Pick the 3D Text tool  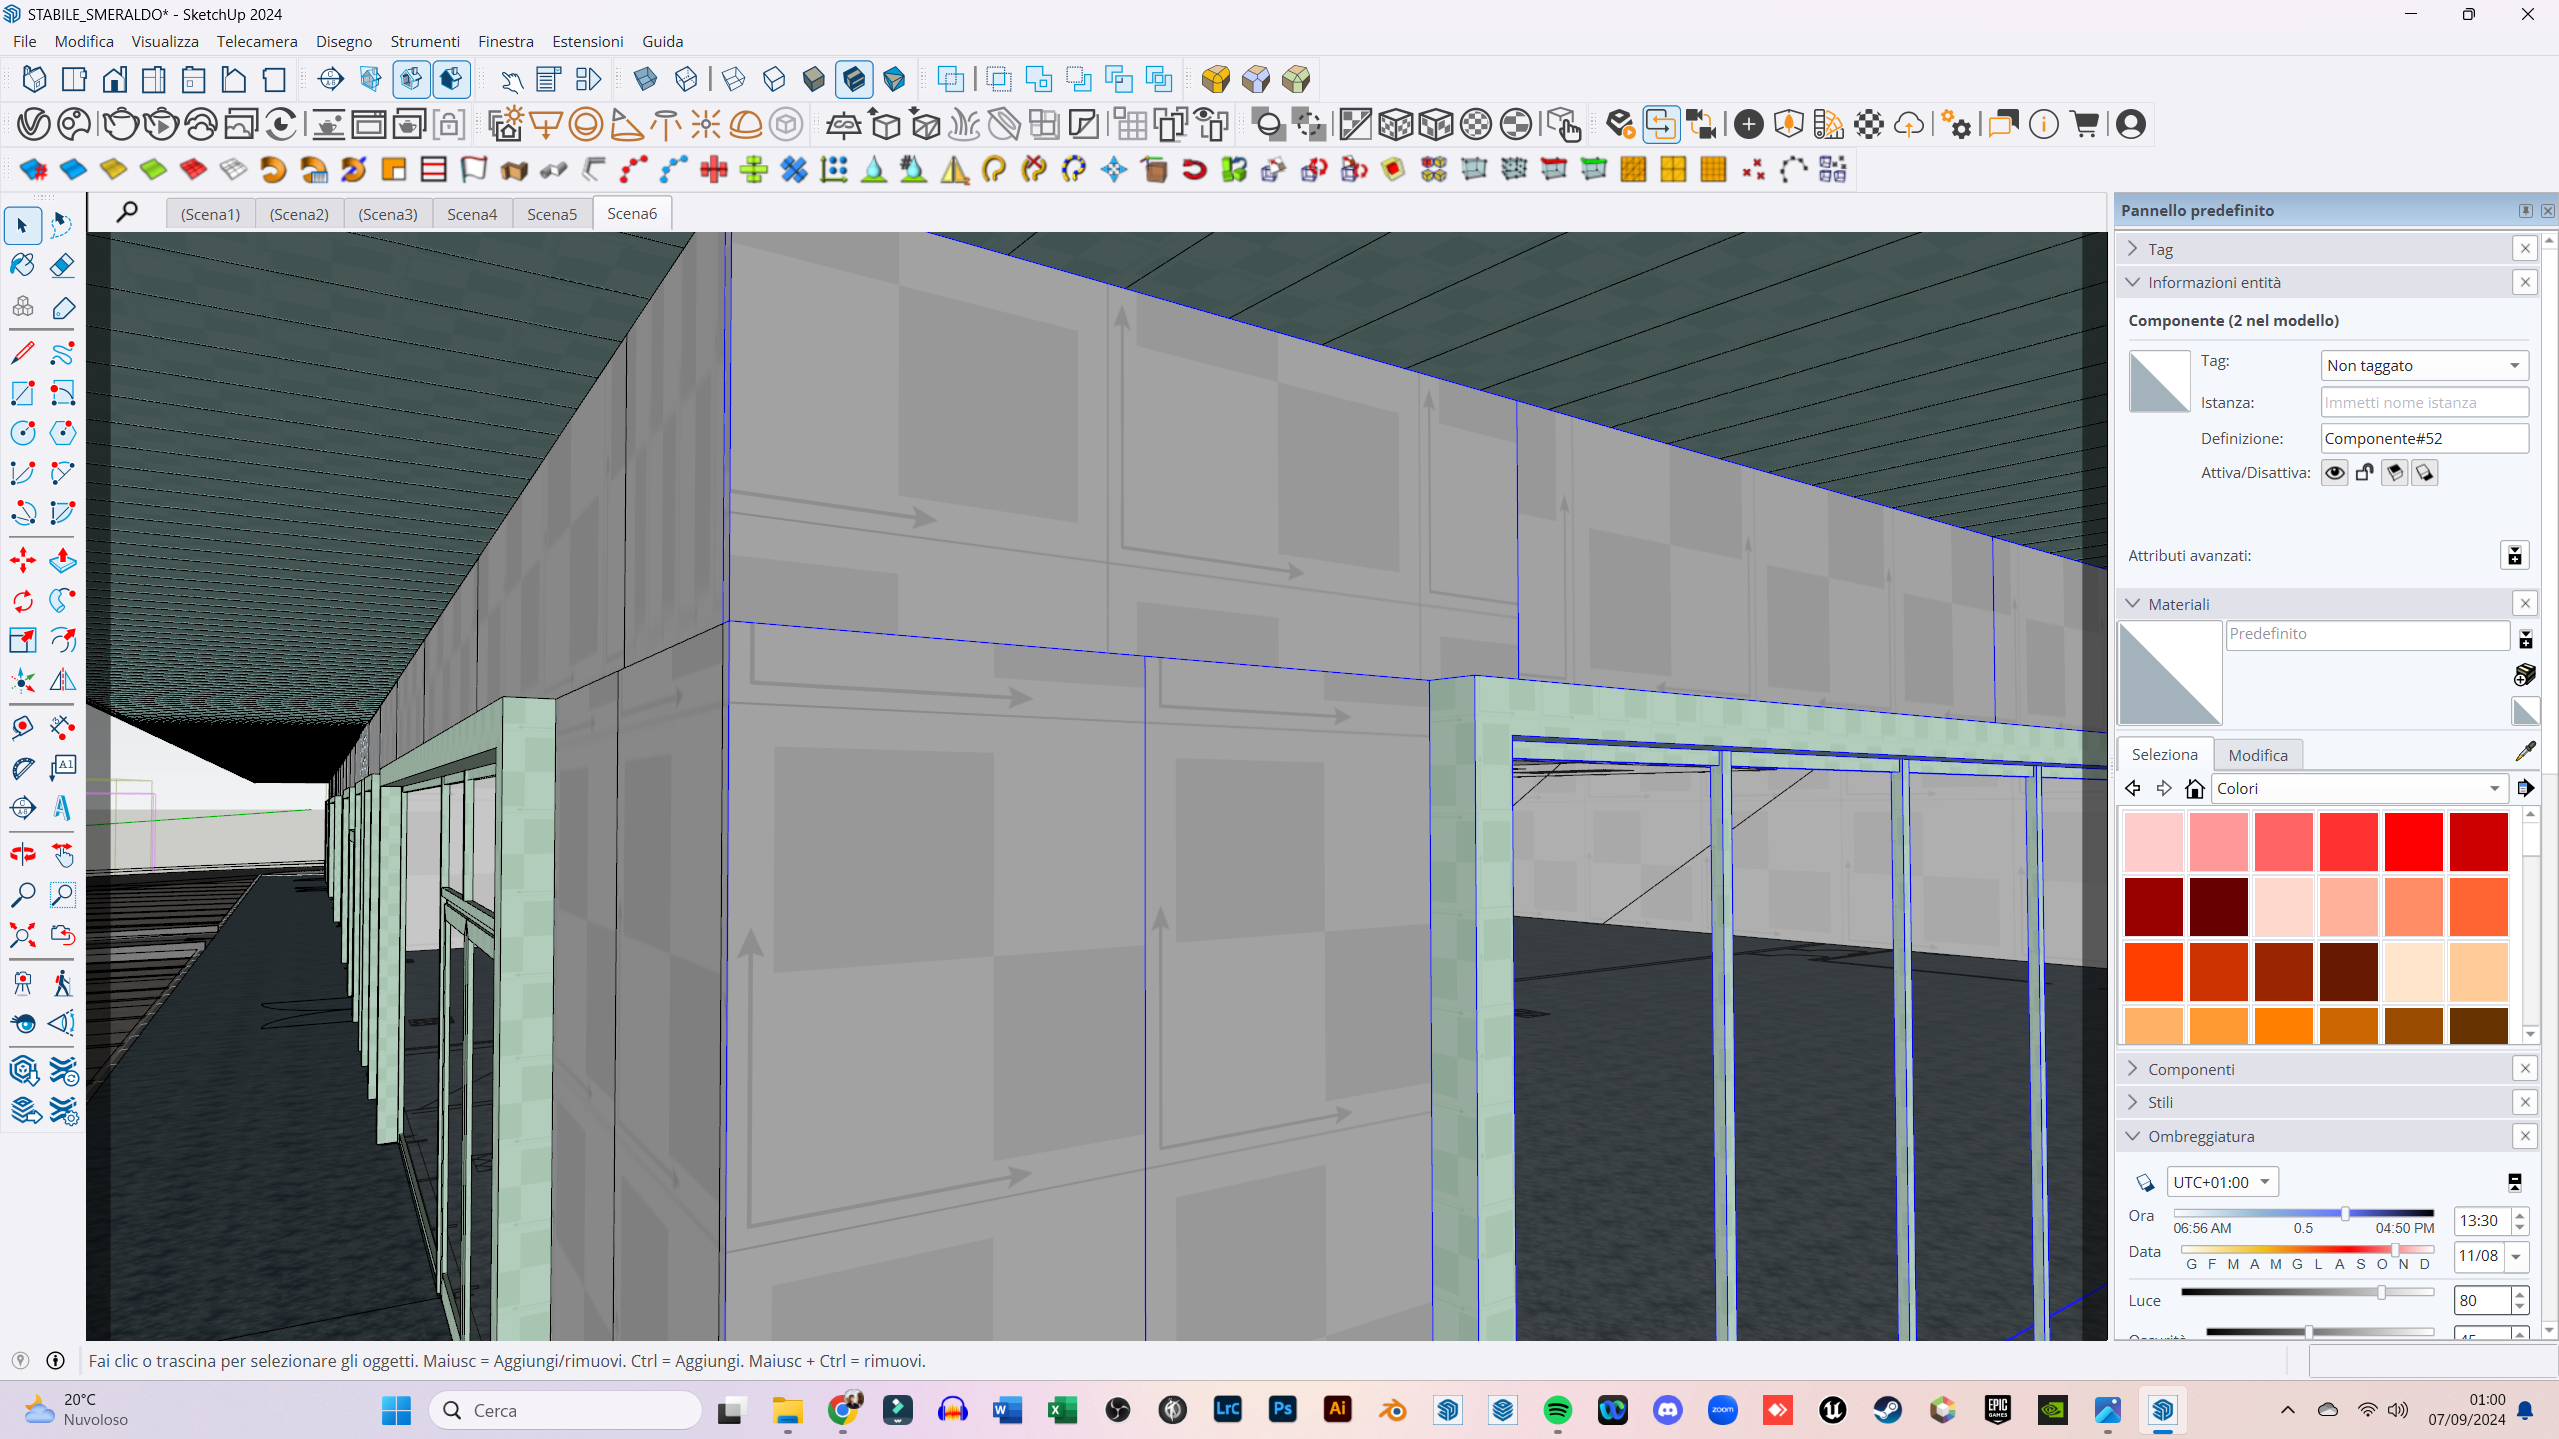click(x=62, y=807)
